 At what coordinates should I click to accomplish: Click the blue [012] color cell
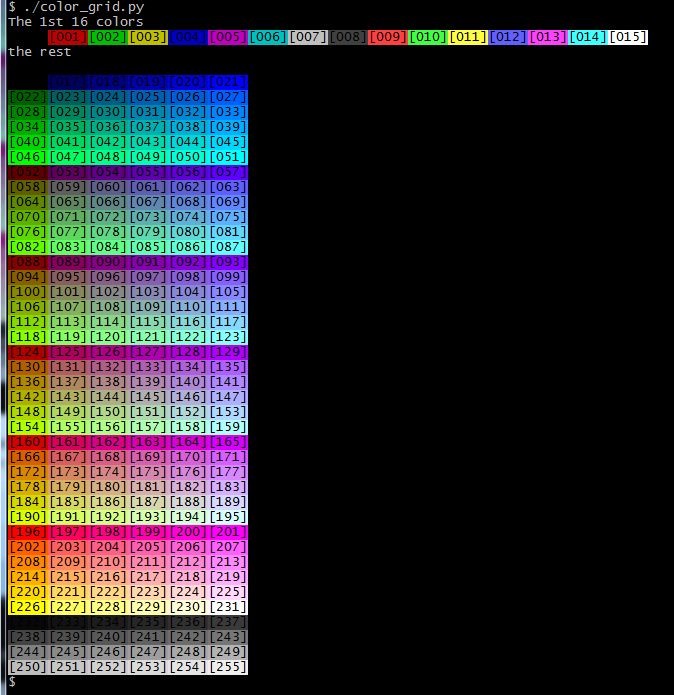[x=508, y=37]
